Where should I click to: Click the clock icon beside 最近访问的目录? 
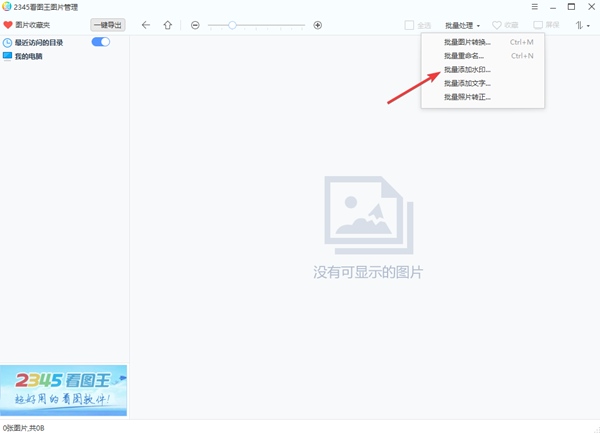[8, 43]
